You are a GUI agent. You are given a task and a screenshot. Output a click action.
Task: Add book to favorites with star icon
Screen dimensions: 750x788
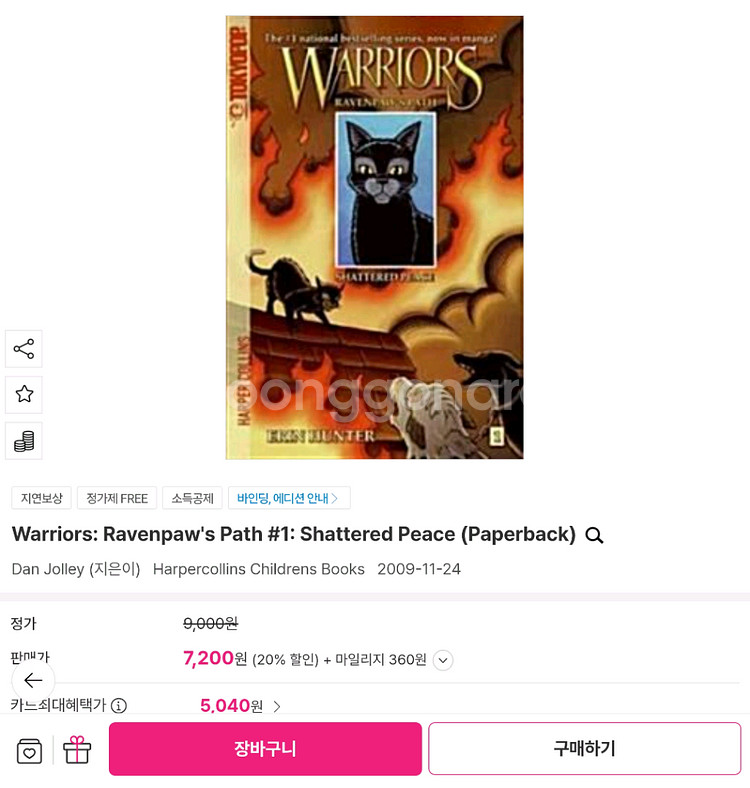pyautogui.click(x=24, y=395)
